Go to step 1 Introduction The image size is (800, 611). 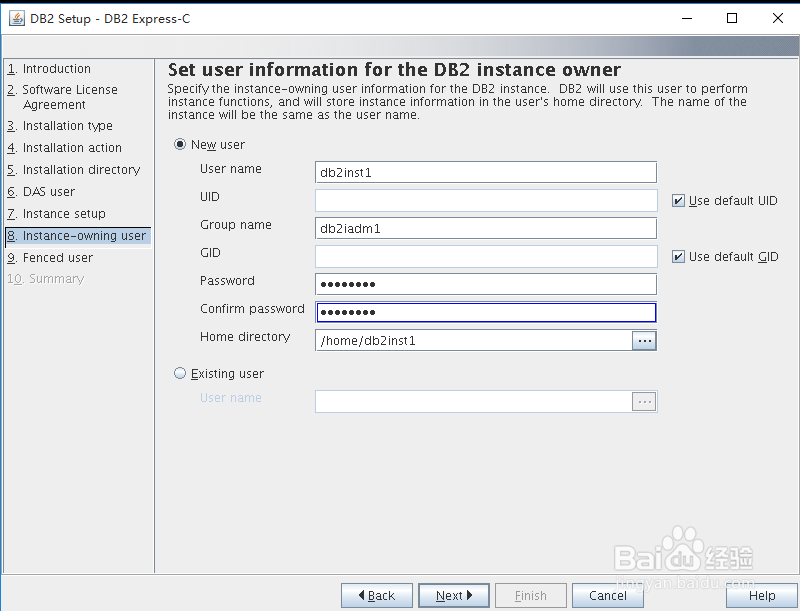pos(49,68)
